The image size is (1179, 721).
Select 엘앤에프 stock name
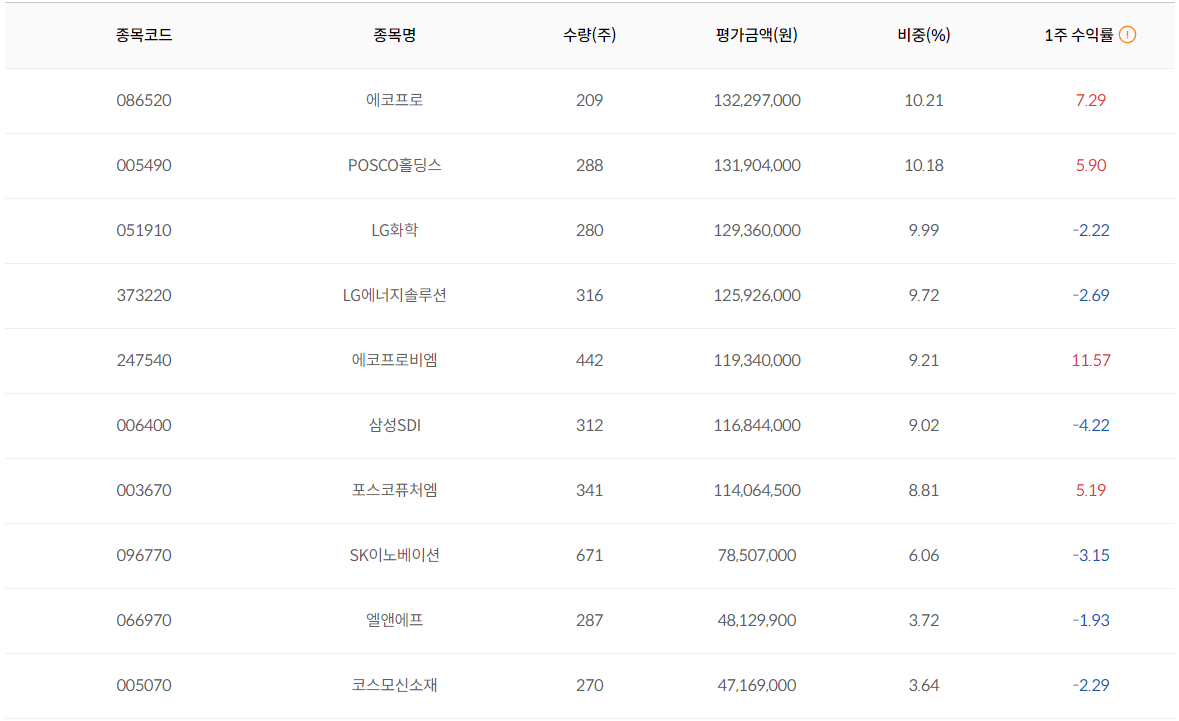point(395,620)
